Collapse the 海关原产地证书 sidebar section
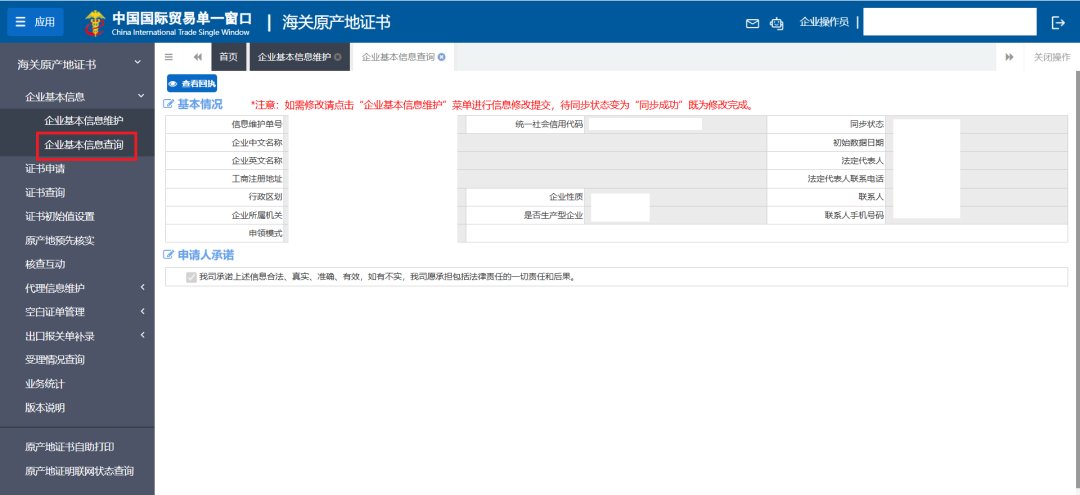1080x495 pixels. click(77, 64)
